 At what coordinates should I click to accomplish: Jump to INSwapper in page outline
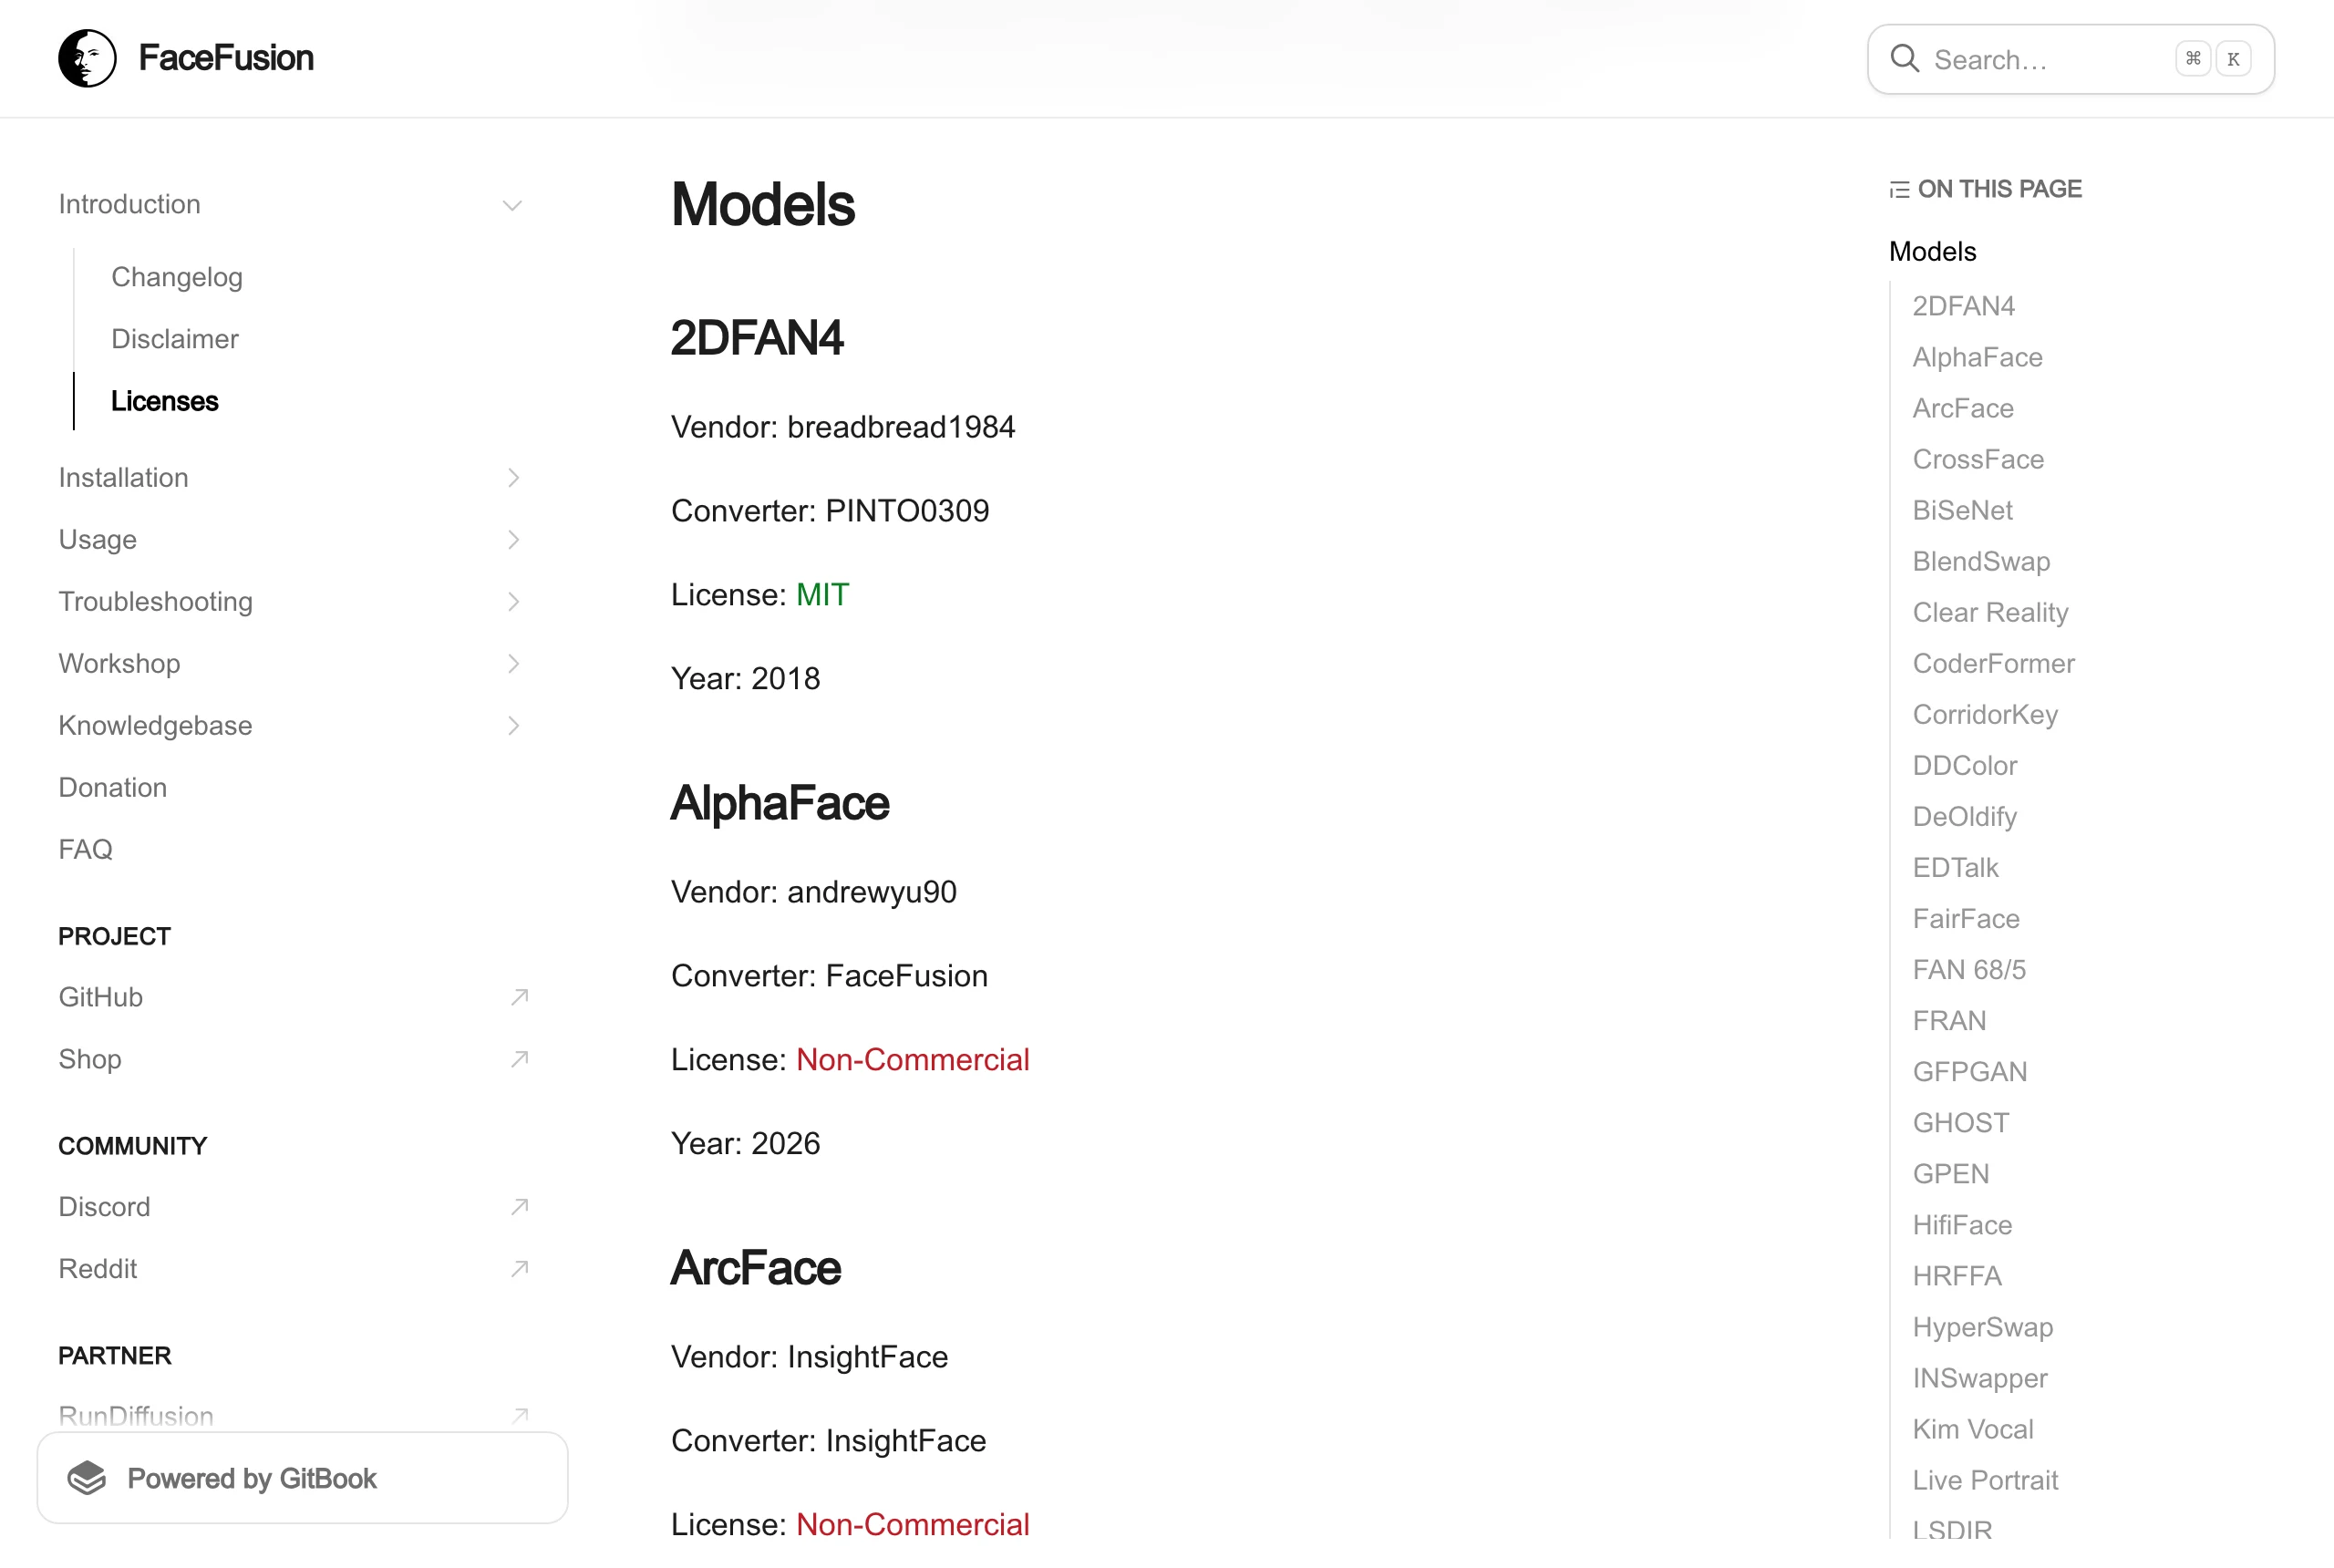click(1980, 1378)
